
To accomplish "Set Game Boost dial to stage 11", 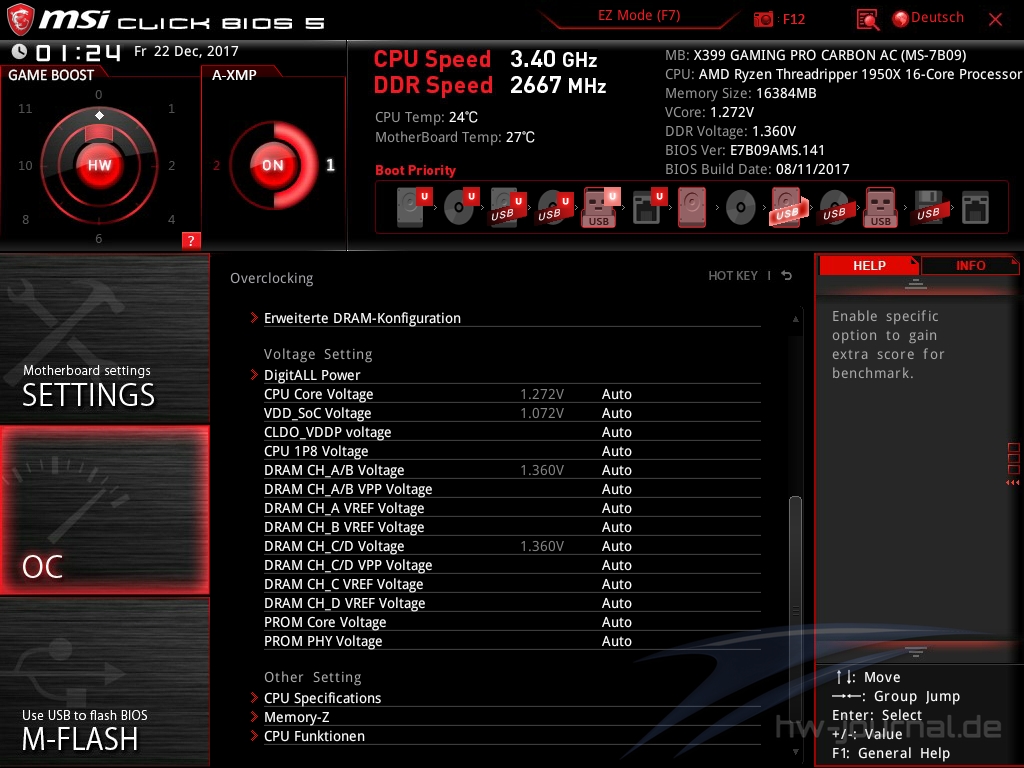I will [25, 108].
